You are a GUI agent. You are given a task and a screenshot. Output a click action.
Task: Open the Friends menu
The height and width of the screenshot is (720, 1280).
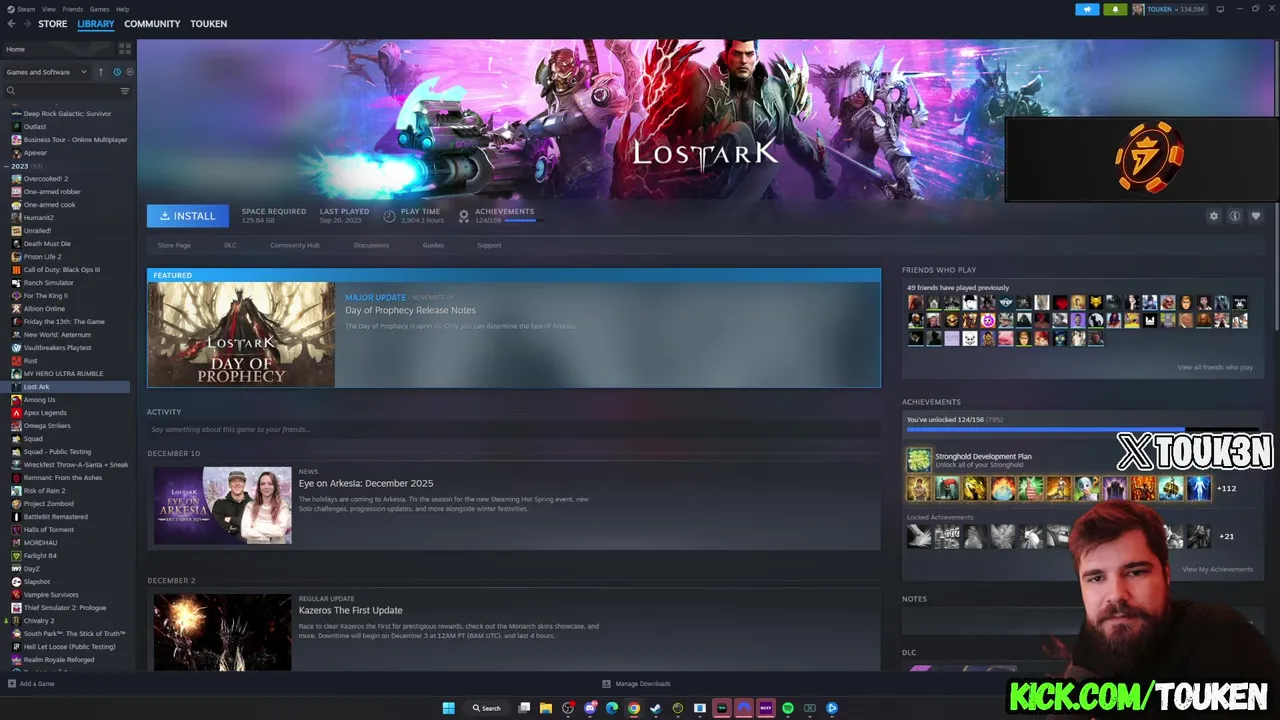click(x=73, y=9)
